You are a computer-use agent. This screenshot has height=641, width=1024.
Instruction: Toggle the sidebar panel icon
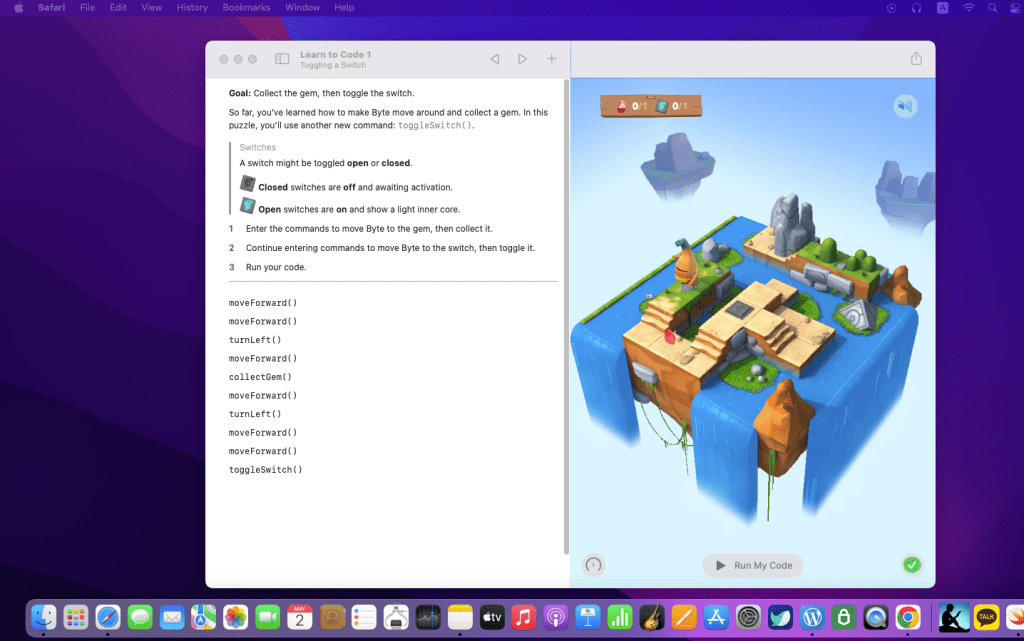(282, 59)
